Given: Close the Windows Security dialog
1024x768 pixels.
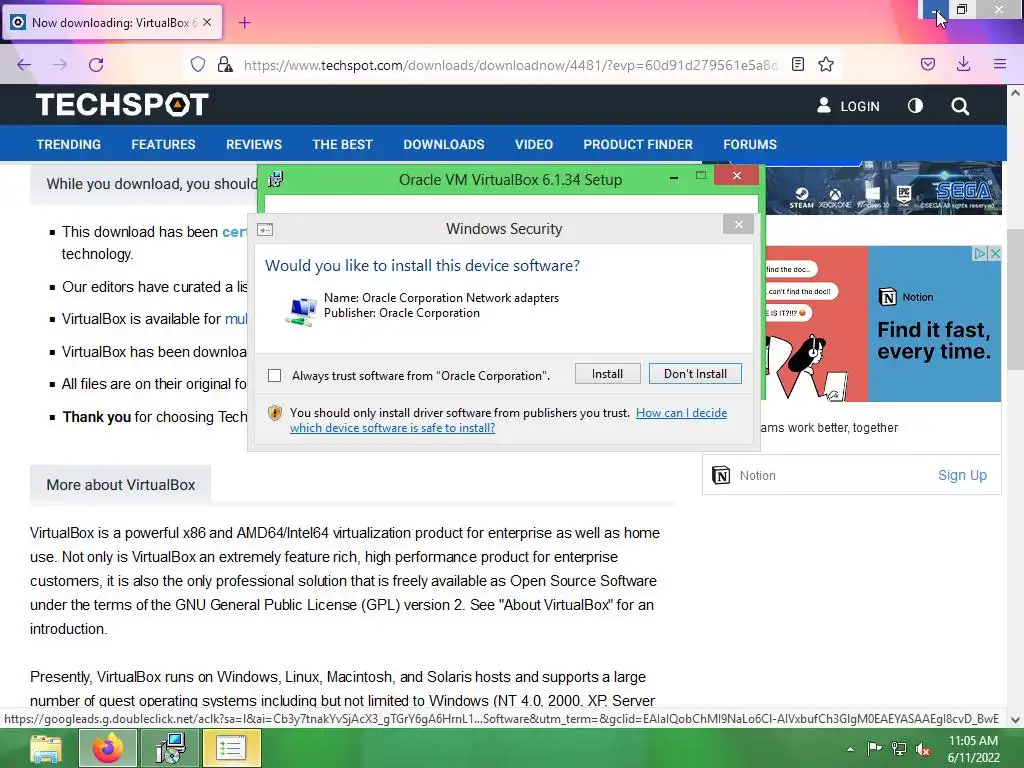Looking at the screenshot, I should (x=739, y=225).
